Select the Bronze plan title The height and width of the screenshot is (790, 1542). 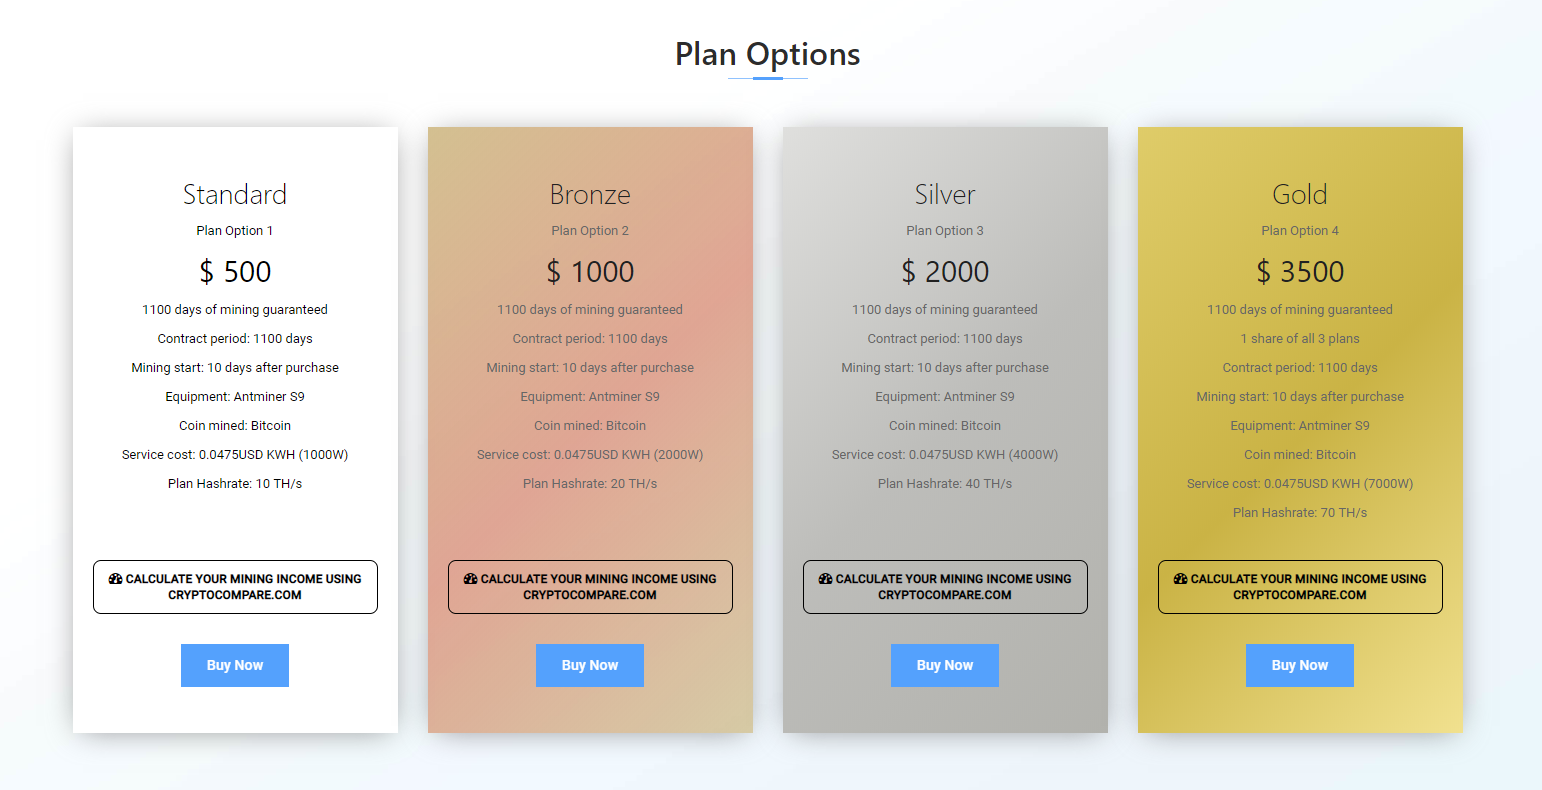[590, 194]
